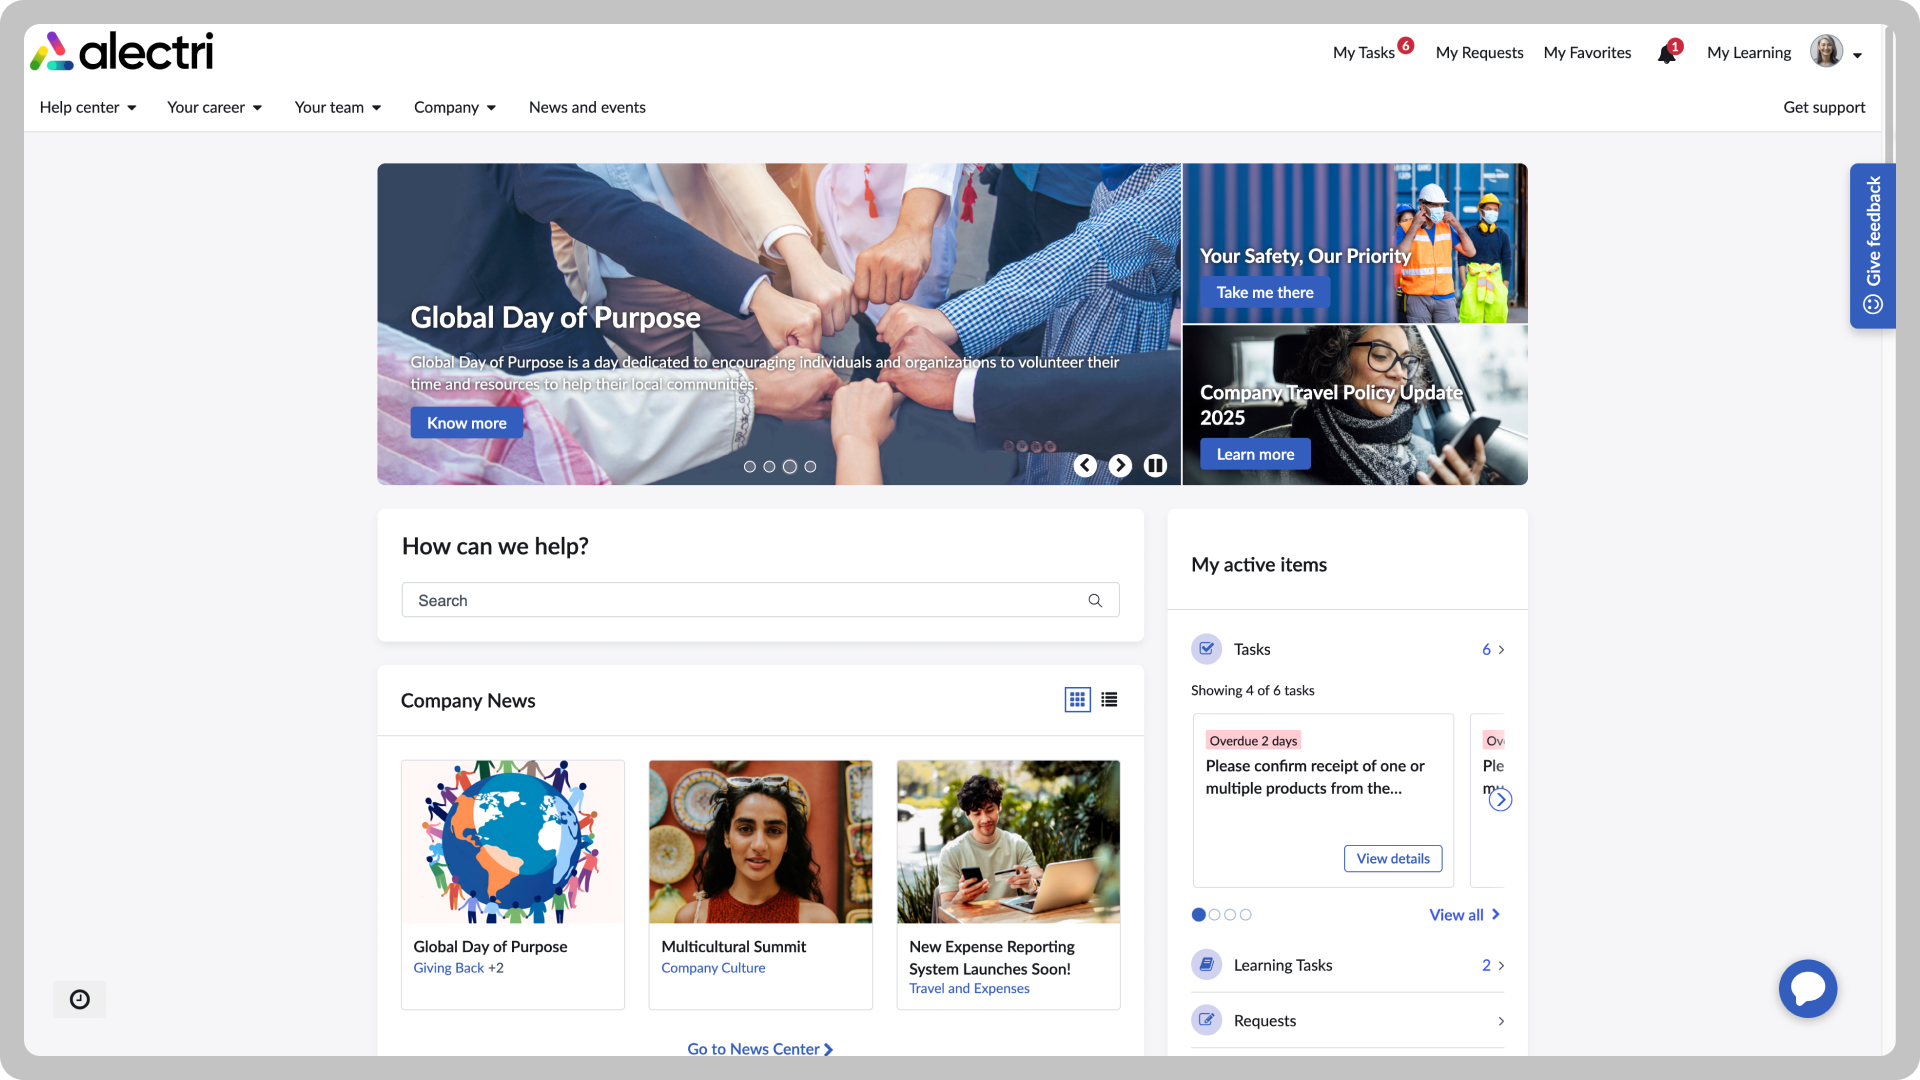Open My Learning in header
1920x1080 pixels.
coord(1749,53)
